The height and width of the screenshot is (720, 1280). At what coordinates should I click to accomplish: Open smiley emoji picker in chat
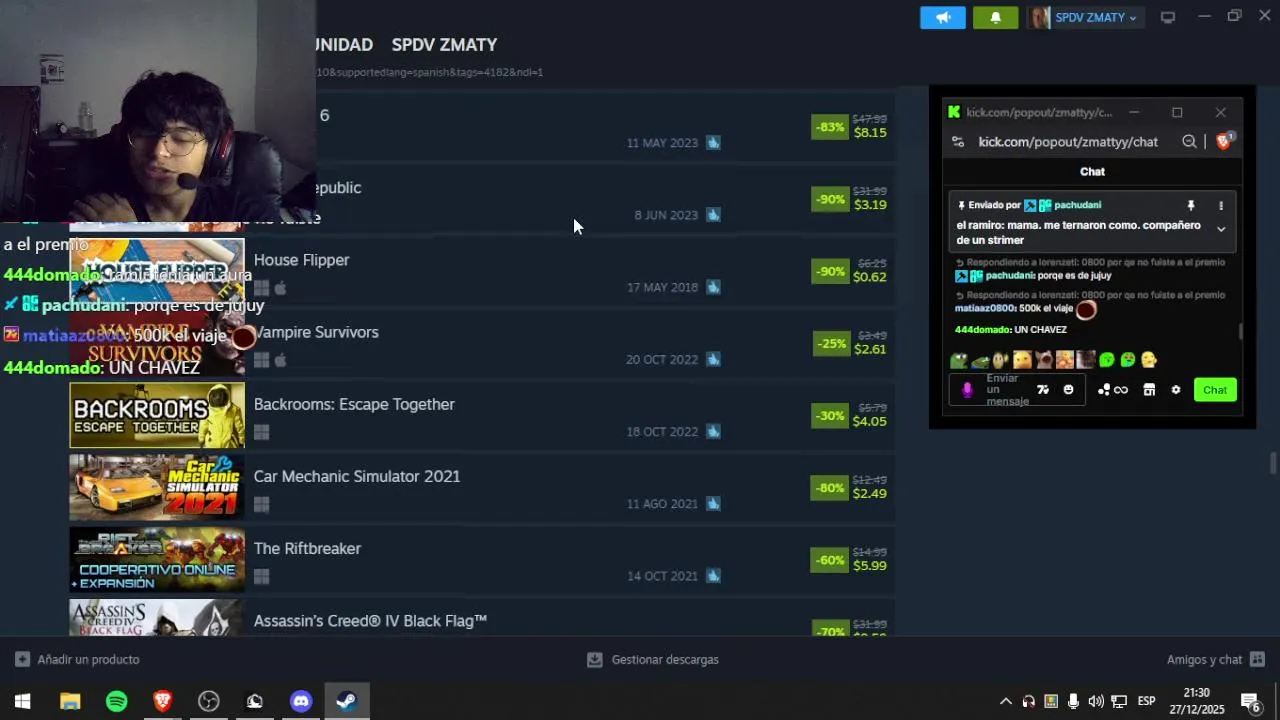(x=1068, y=390)
